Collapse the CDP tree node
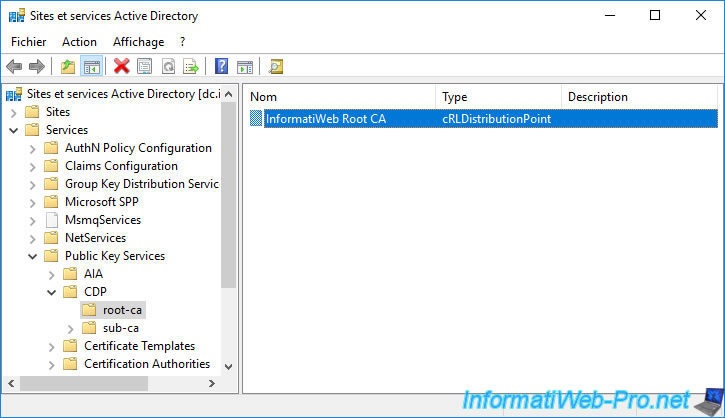Screen dimensions: 725x418 [51, 292]
